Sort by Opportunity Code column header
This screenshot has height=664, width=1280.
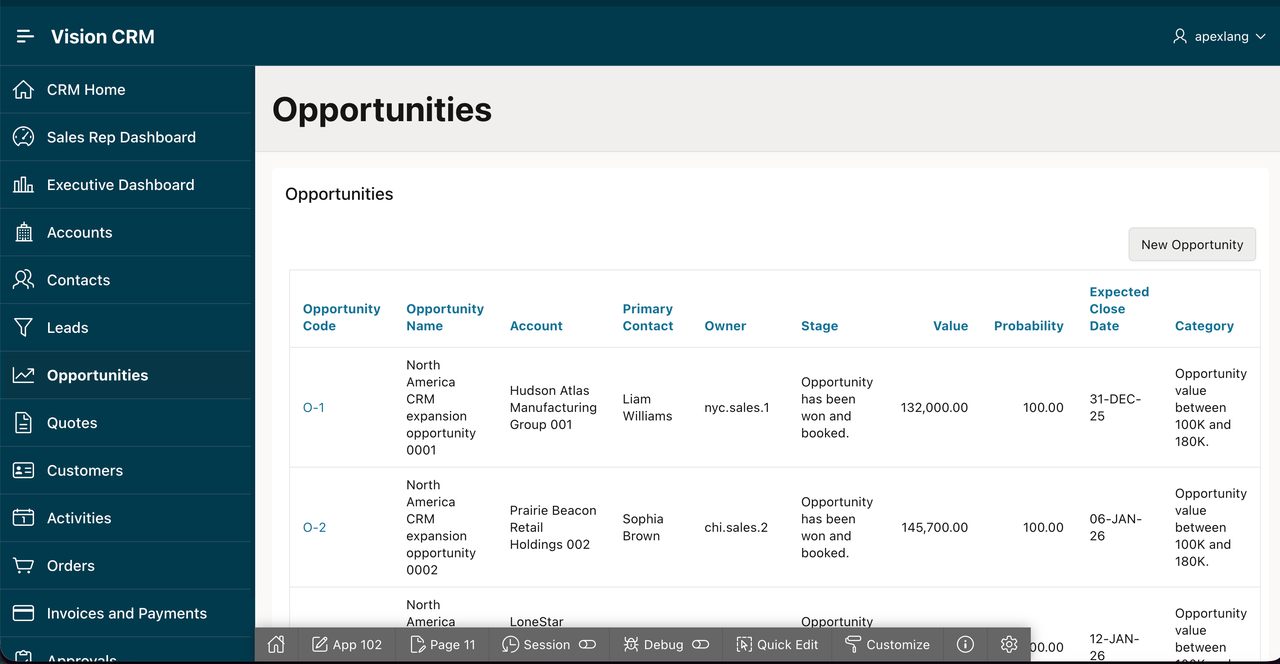point(342,318)
